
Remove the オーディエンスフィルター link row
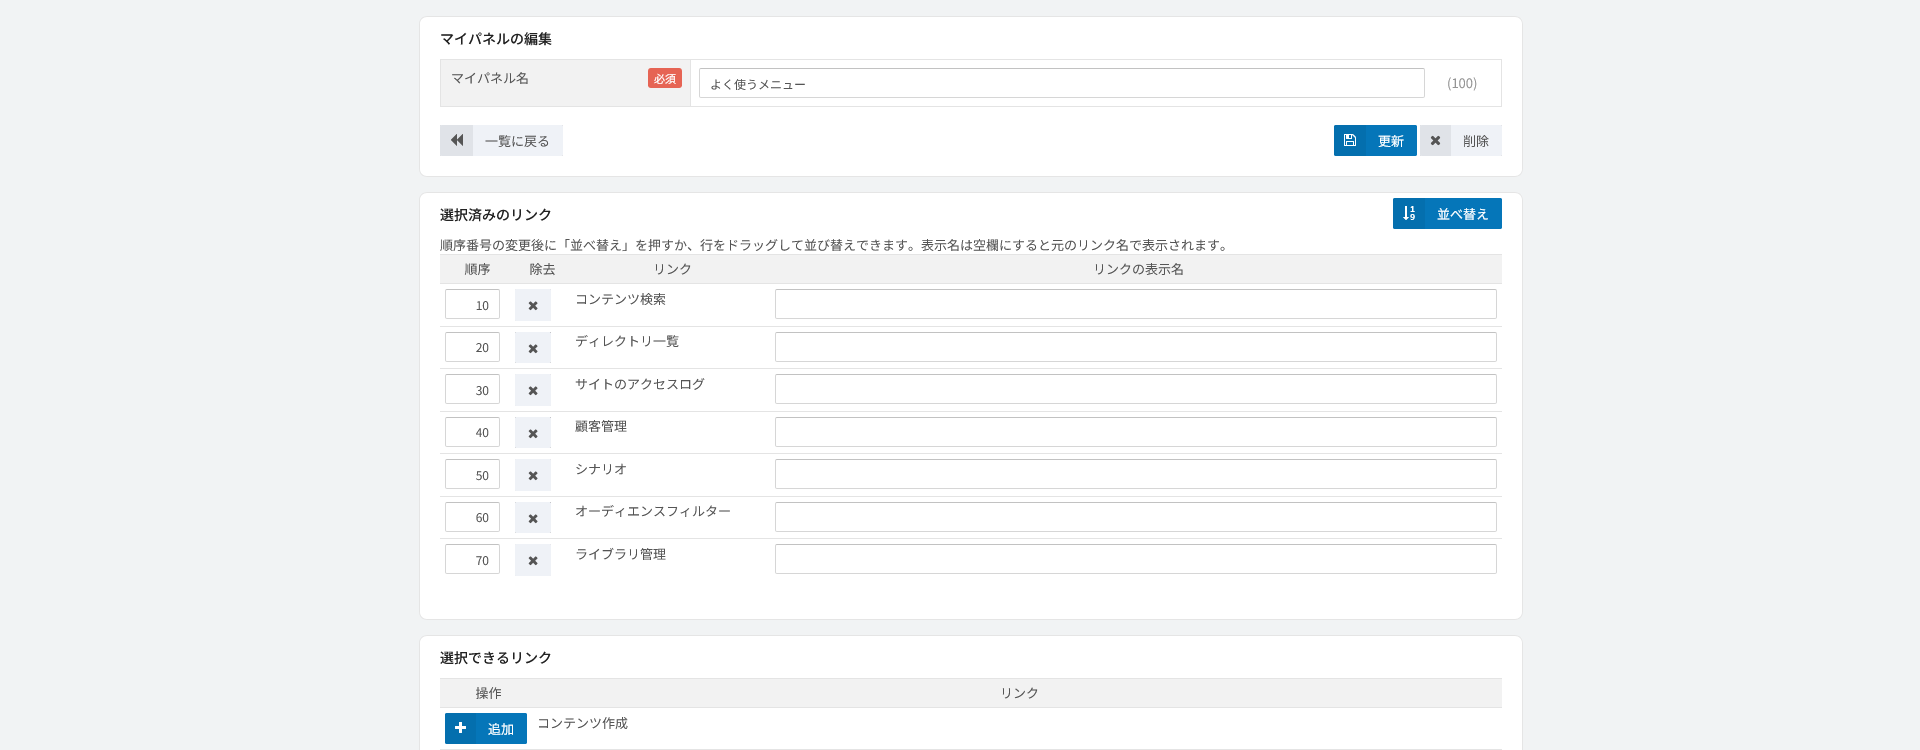[533, 518]
